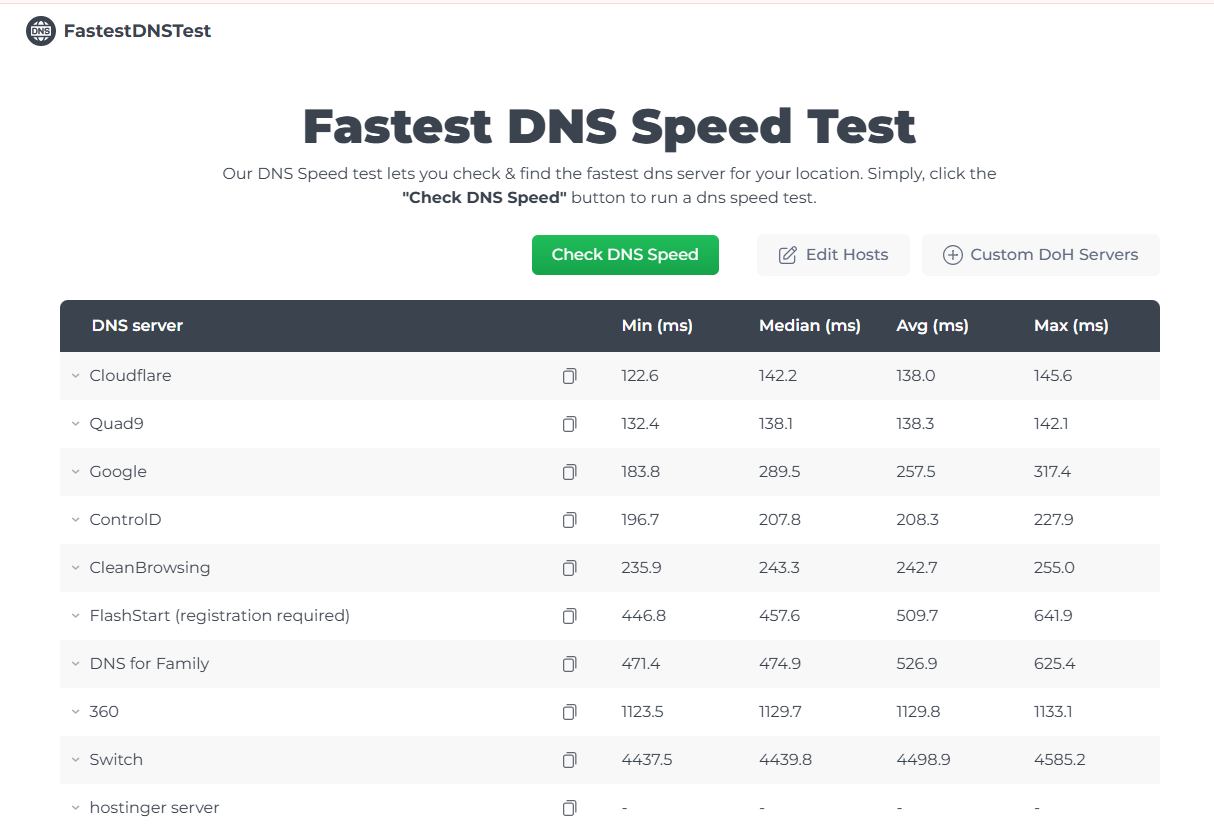Screen dimensions: 1214x832
Task: Click Quad9 average value 138.3
Action: [915, 424]
